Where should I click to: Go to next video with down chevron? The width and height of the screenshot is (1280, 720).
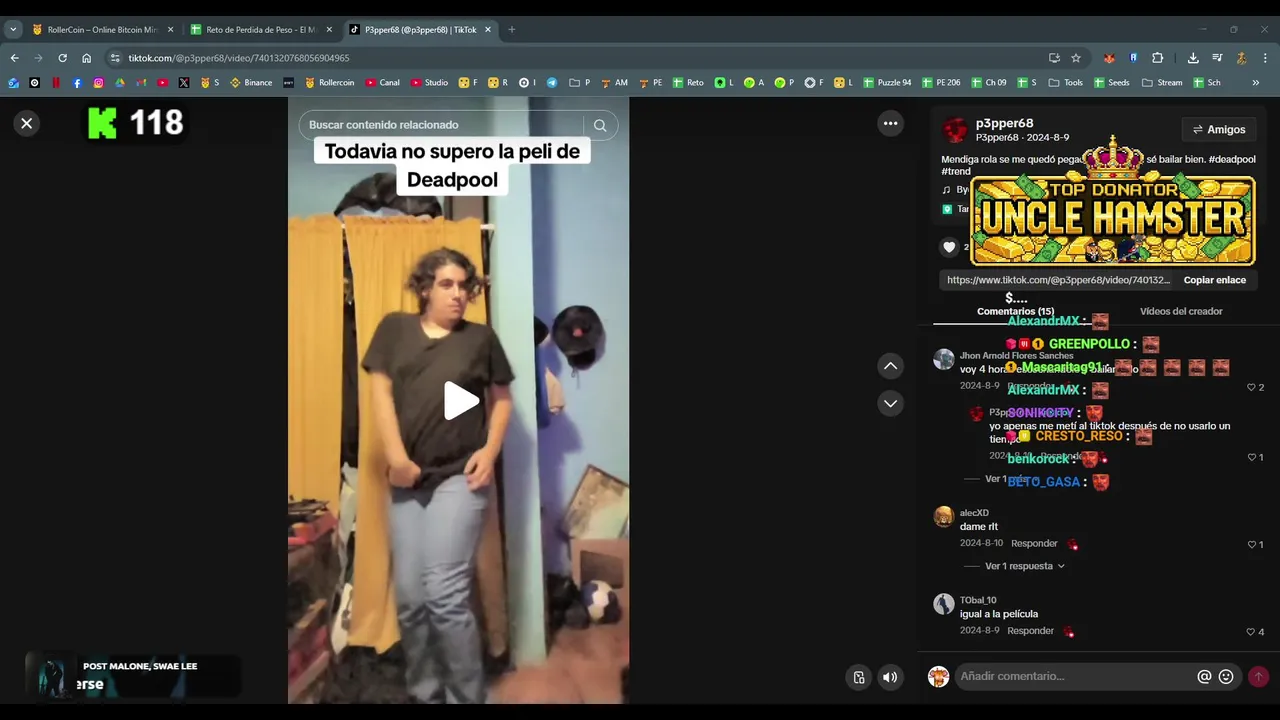(x=890, y=403)
